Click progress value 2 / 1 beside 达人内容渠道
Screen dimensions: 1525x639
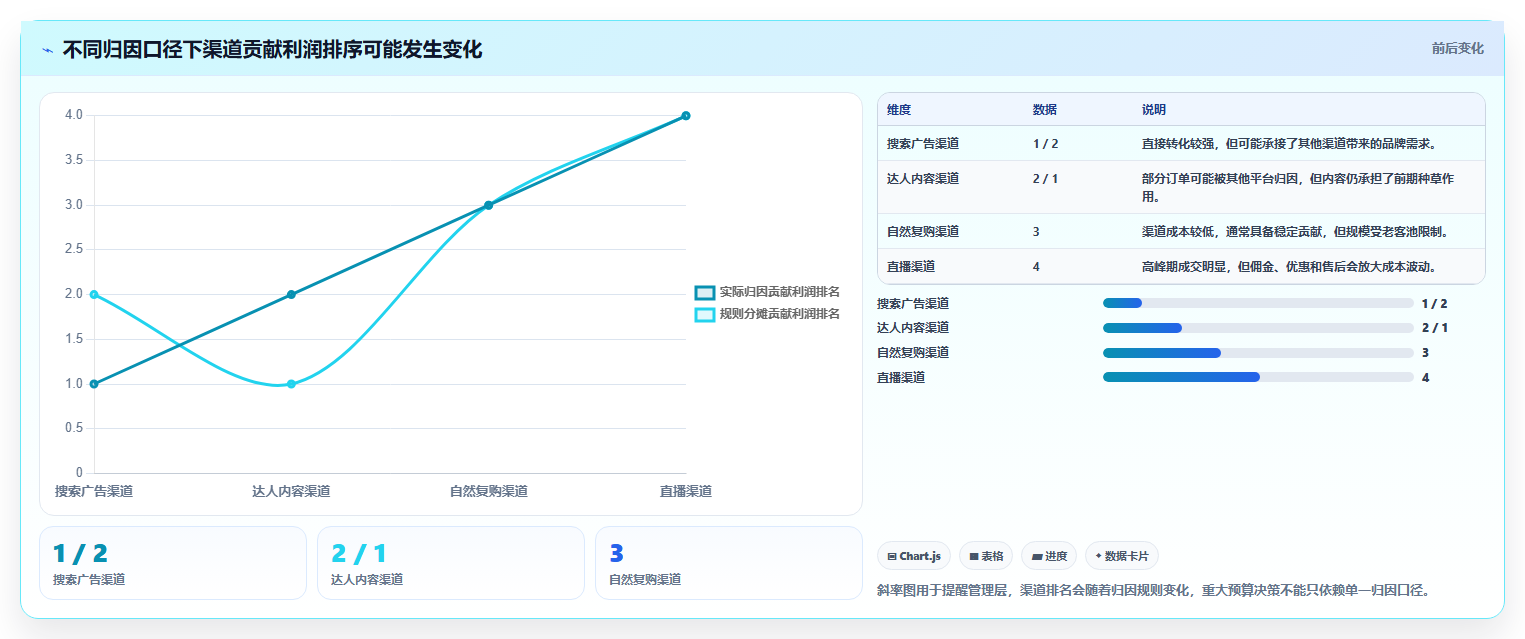[1434, 328]
